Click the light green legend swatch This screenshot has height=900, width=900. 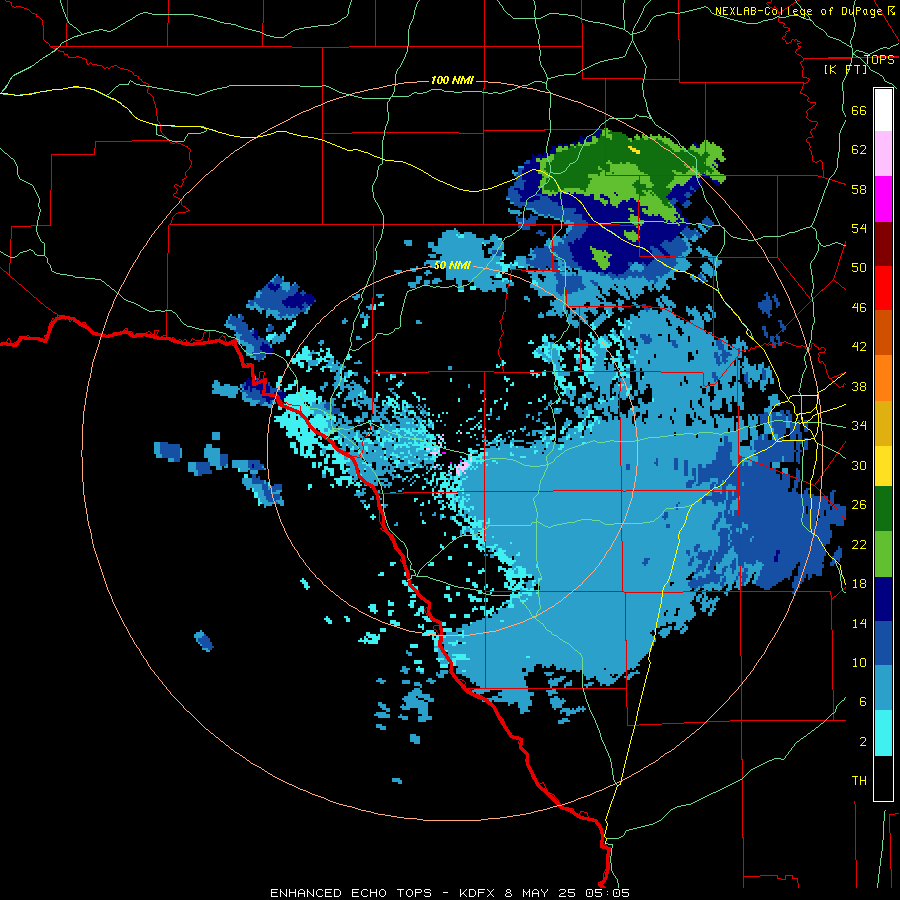pyautogui.click(x=883, y=554)
